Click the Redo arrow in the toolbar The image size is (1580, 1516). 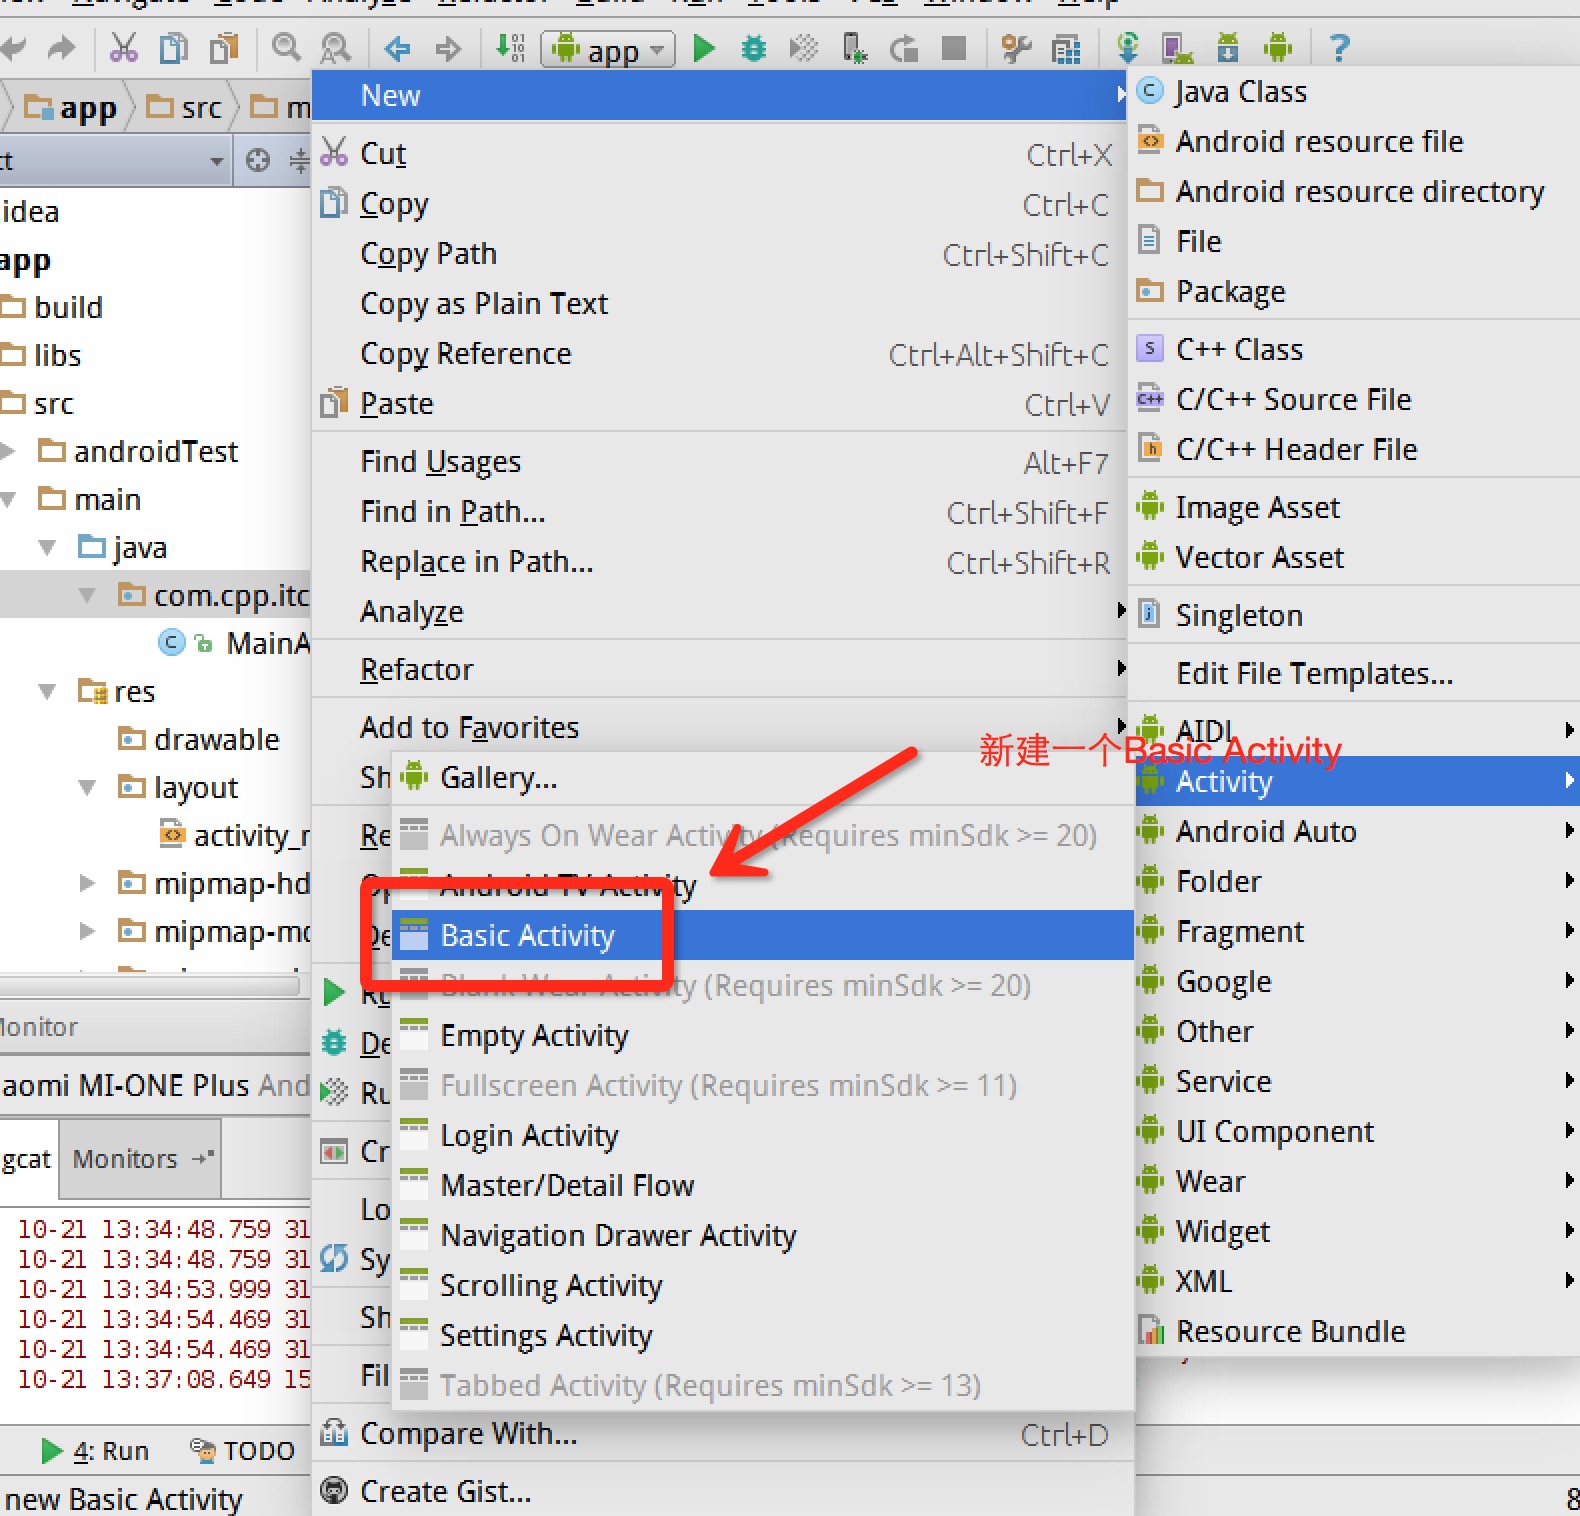tap(62, 47)
